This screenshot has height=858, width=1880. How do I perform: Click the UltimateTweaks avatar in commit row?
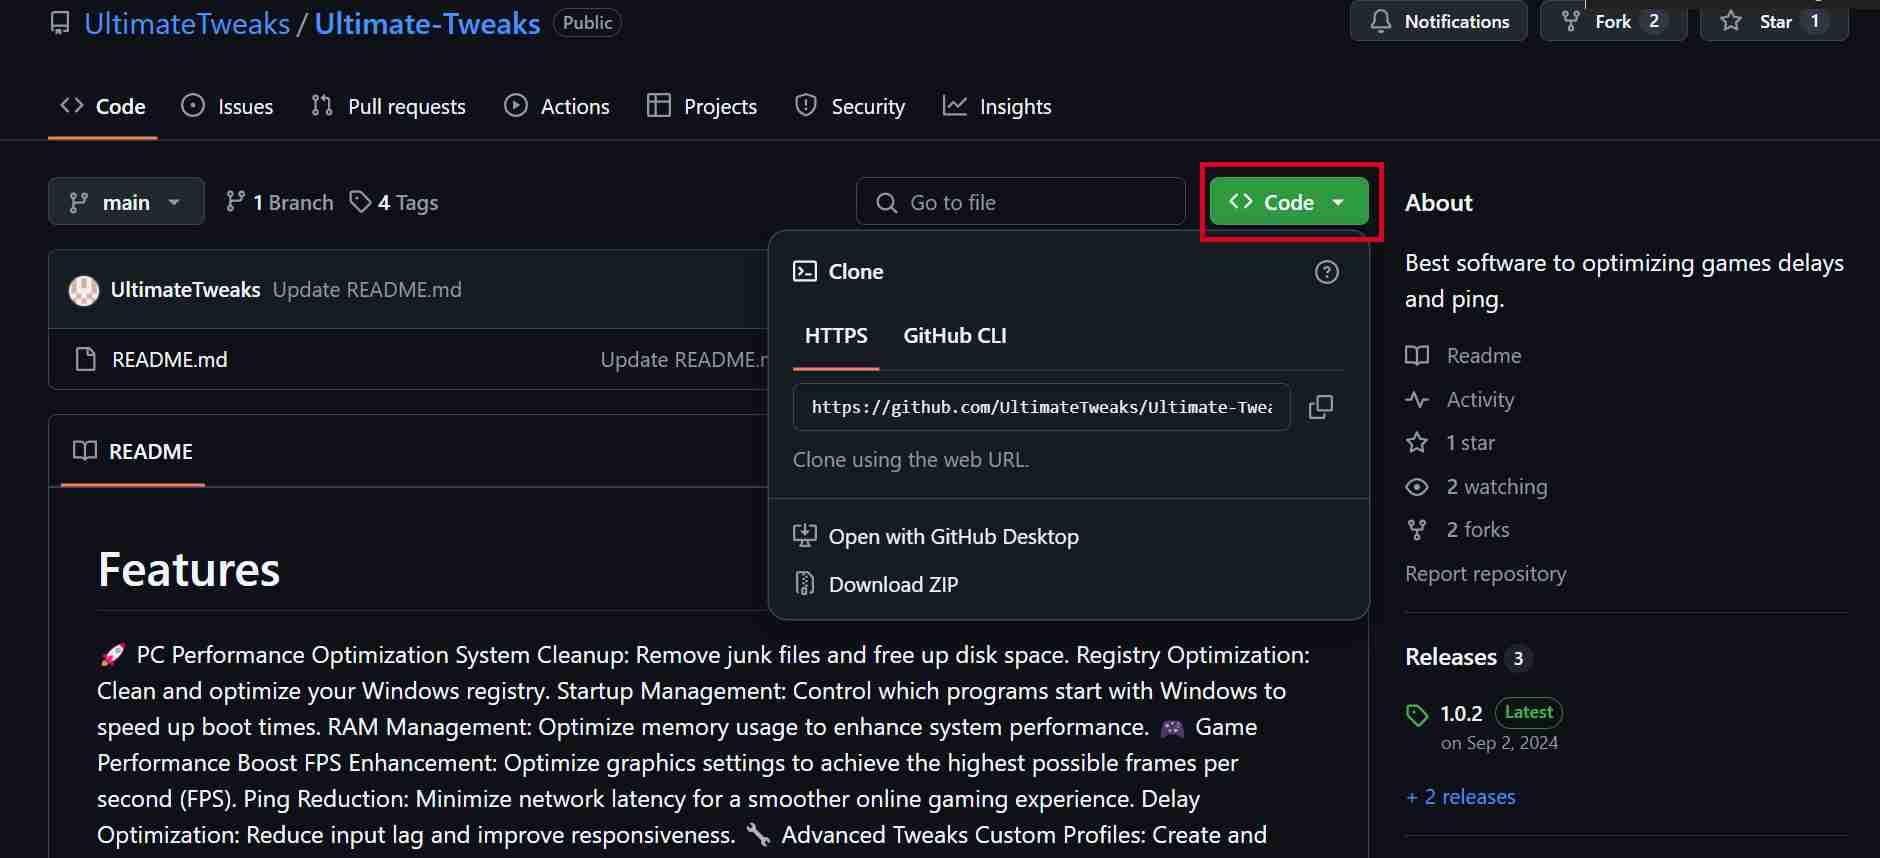click(84, 290)
